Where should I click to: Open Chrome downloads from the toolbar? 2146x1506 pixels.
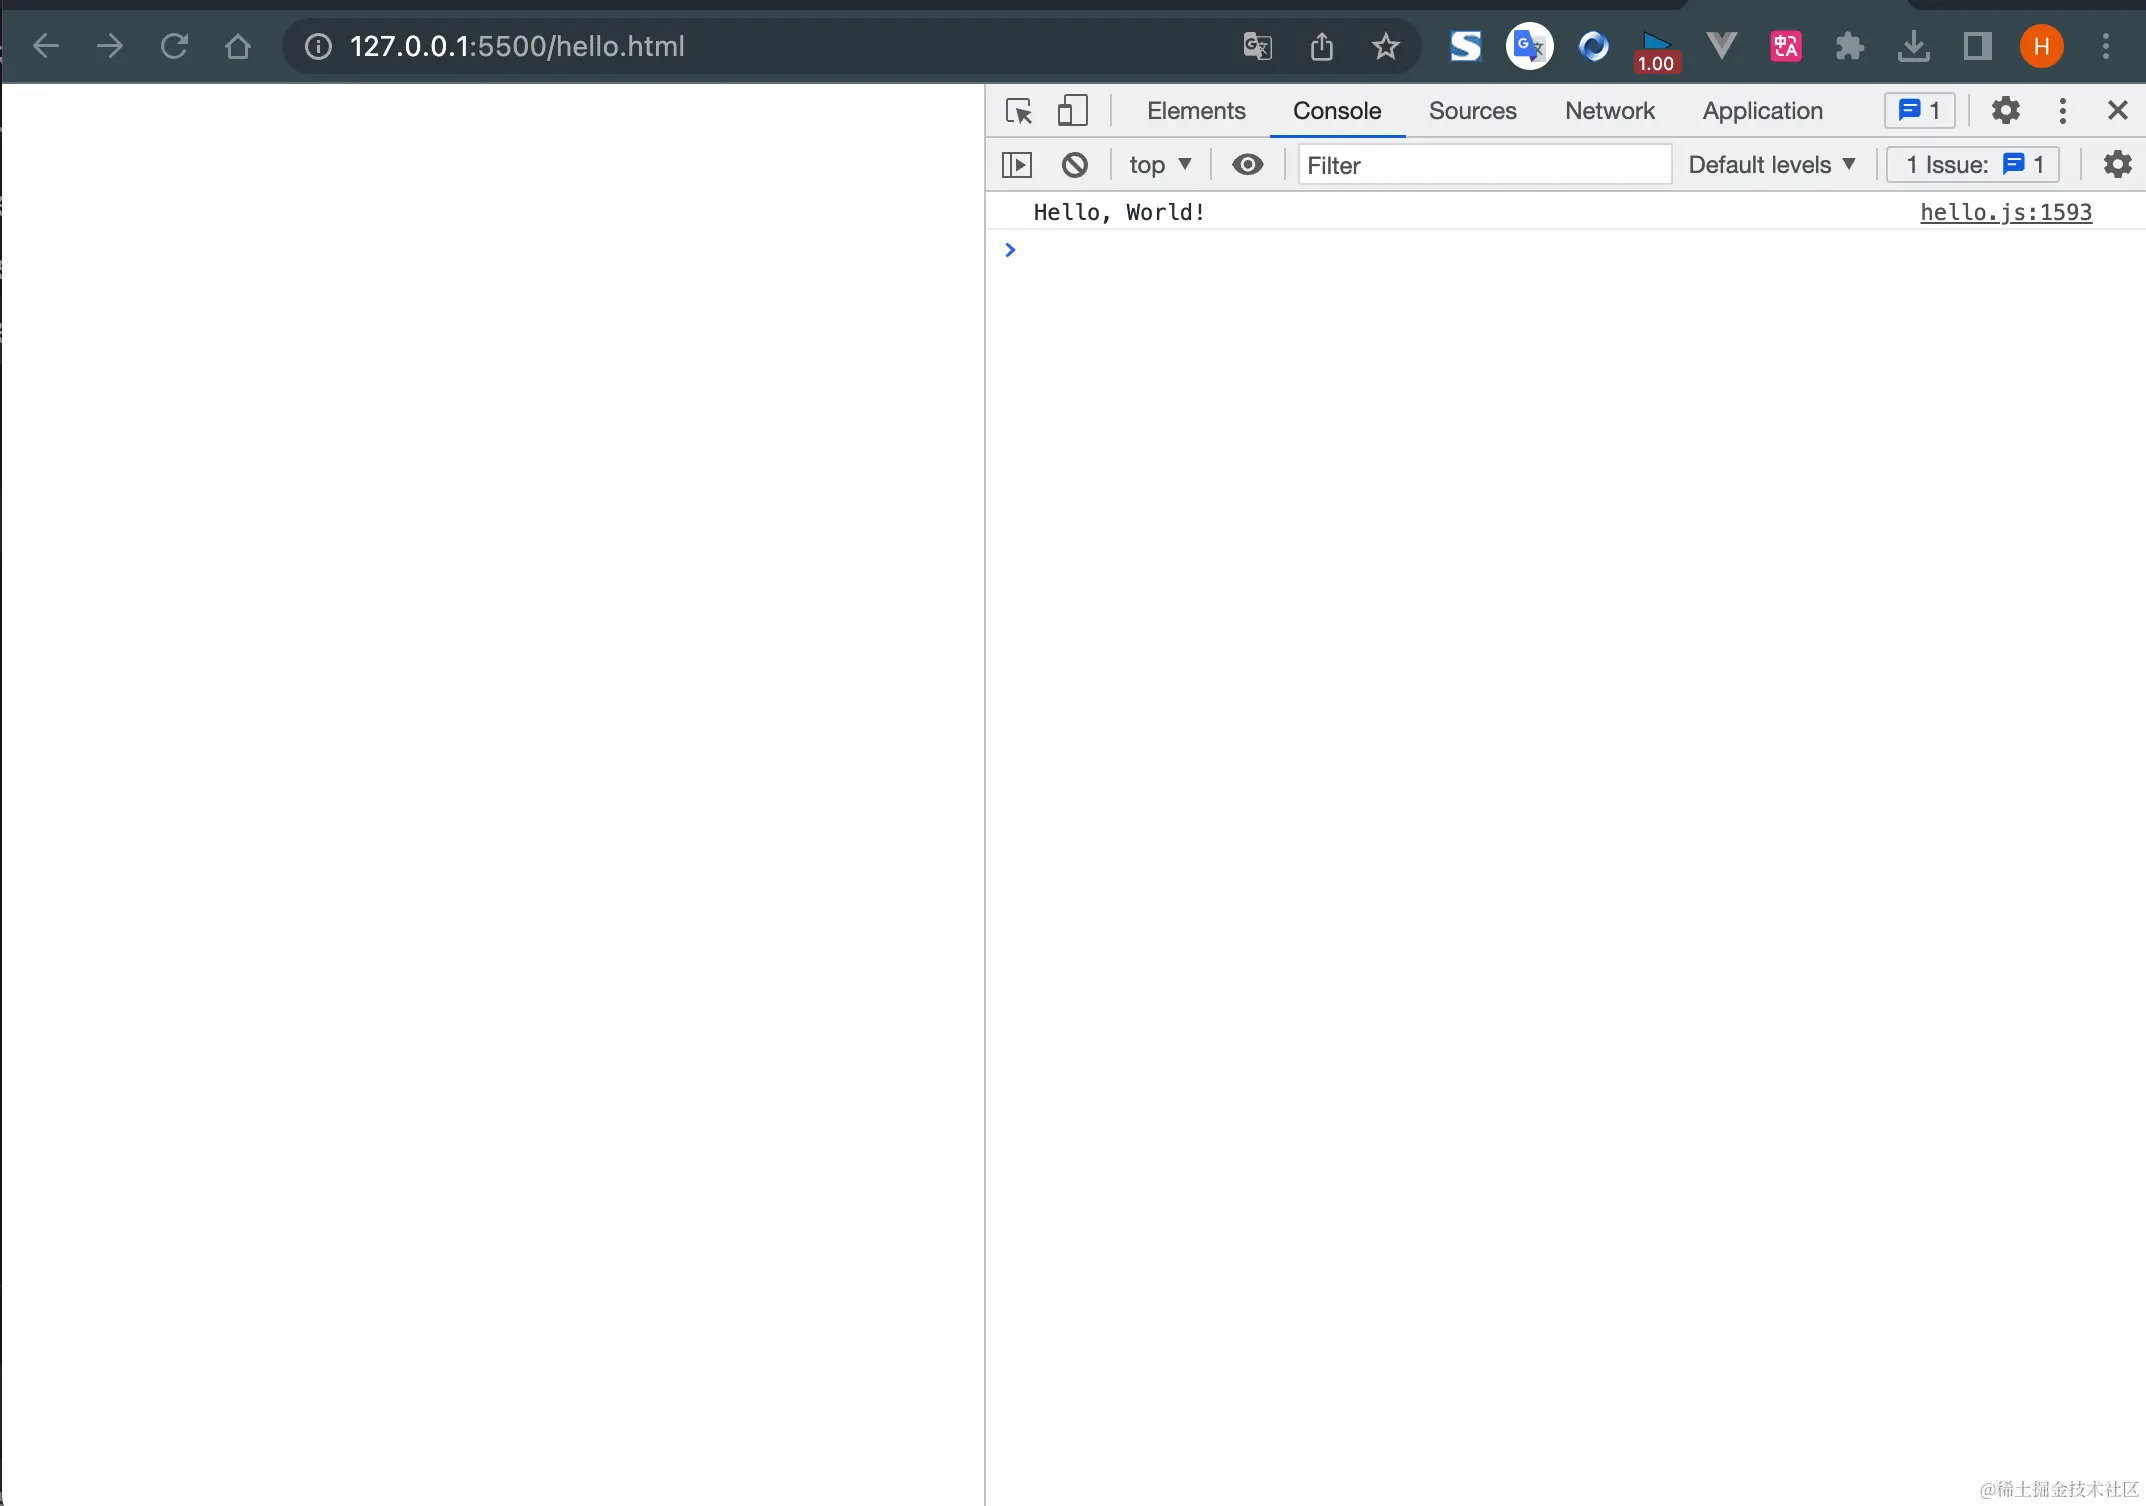tap(1913, 46)
